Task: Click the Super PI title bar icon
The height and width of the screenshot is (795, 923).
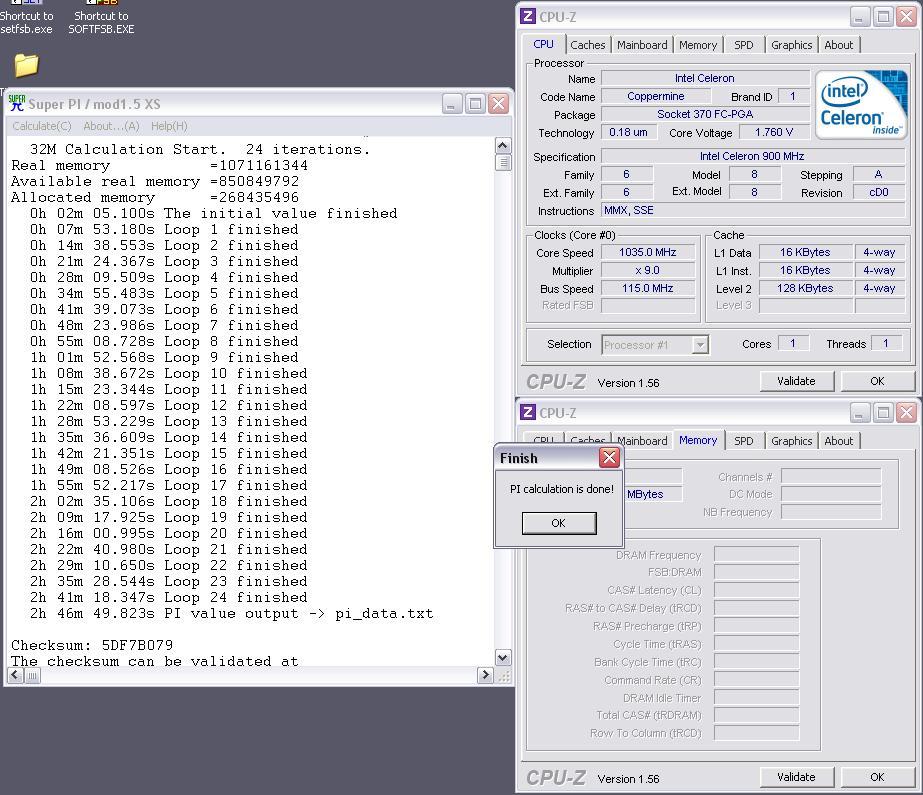Action: 17,104
